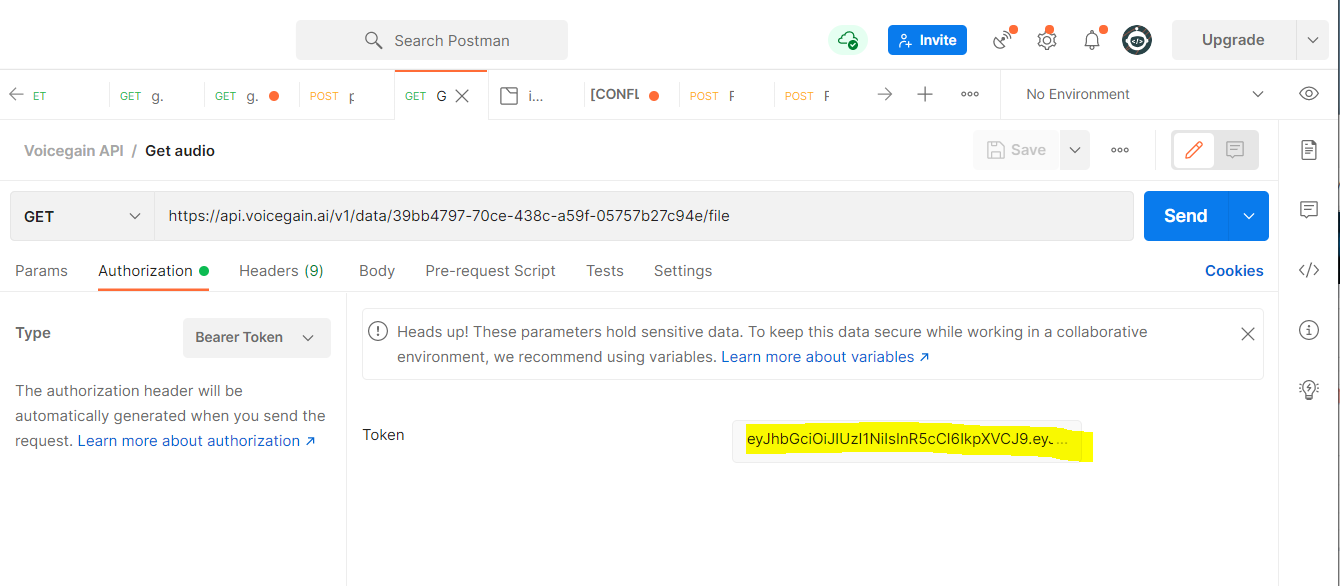Click the Upgrade button
Screen dimensions: 1340x586
(1233, 40)
